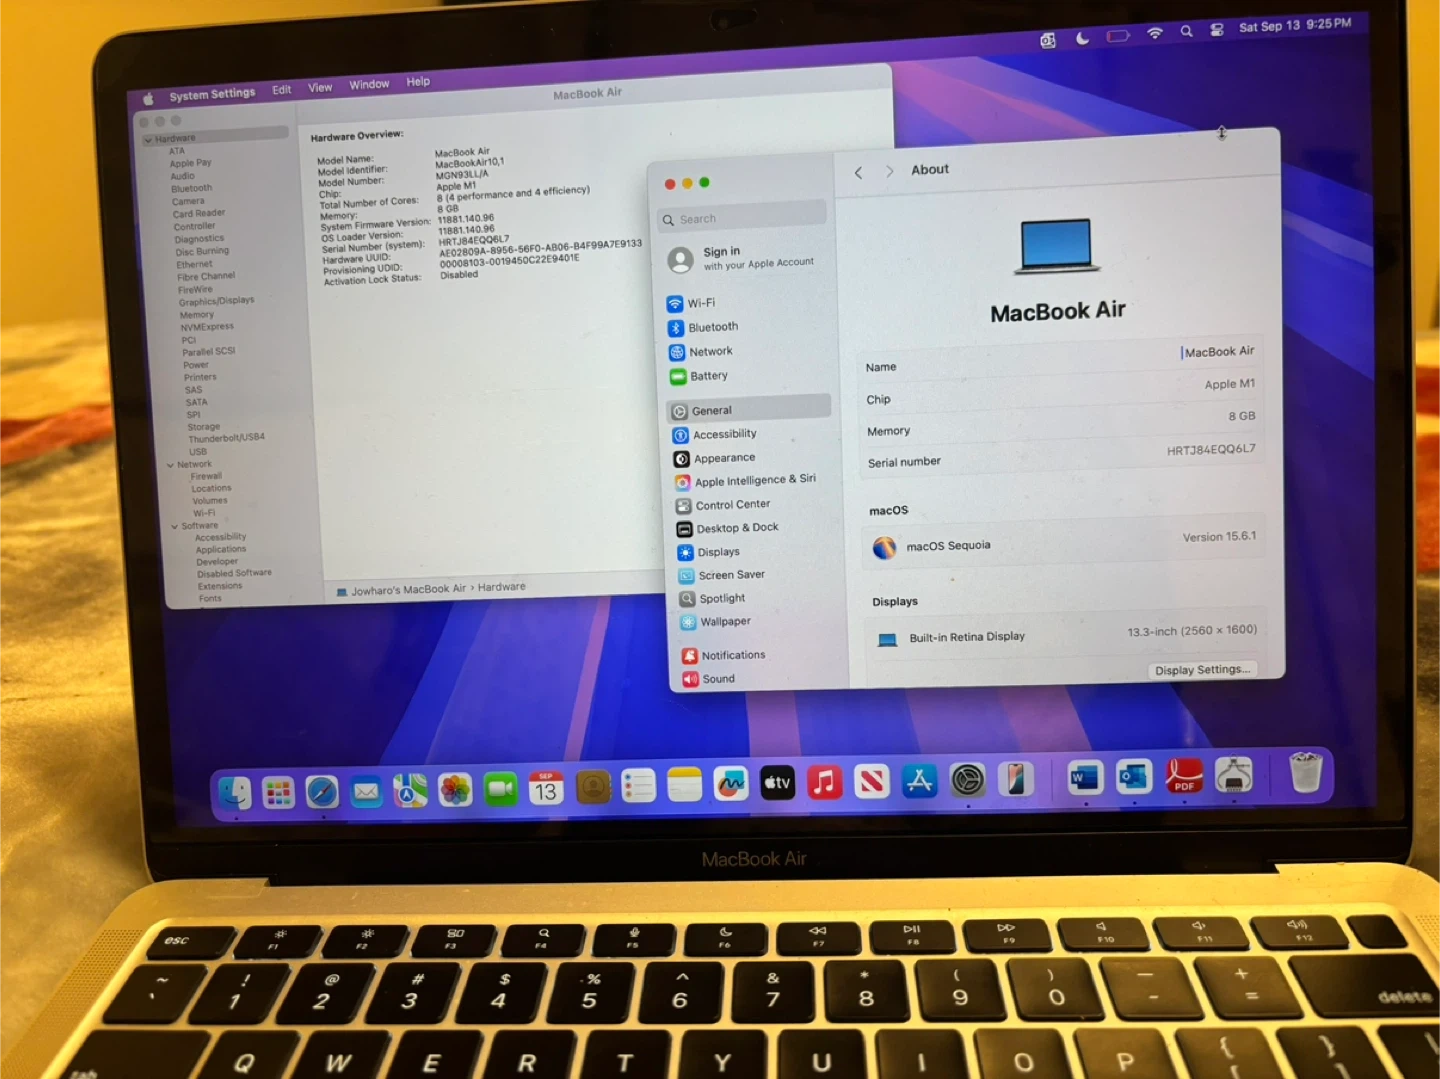Open Apple TV app in dock

(777, 783)
